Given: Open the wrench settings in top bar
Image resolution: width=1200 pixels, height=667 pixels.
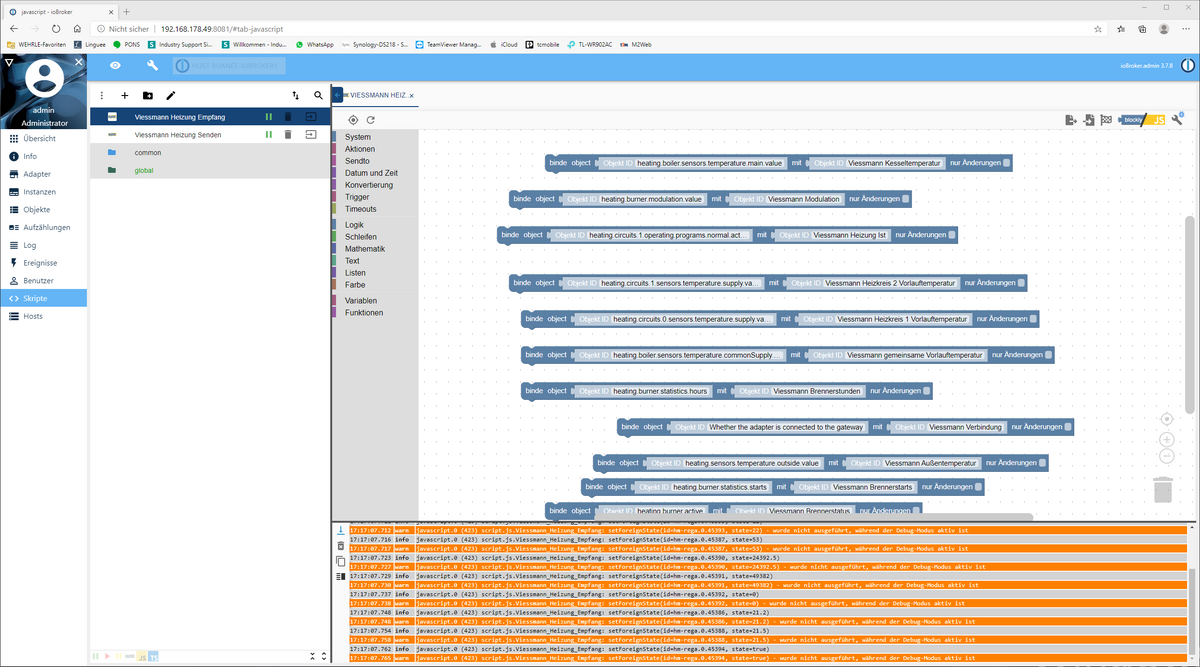Looking at the screenshot, I should [152, 66].
